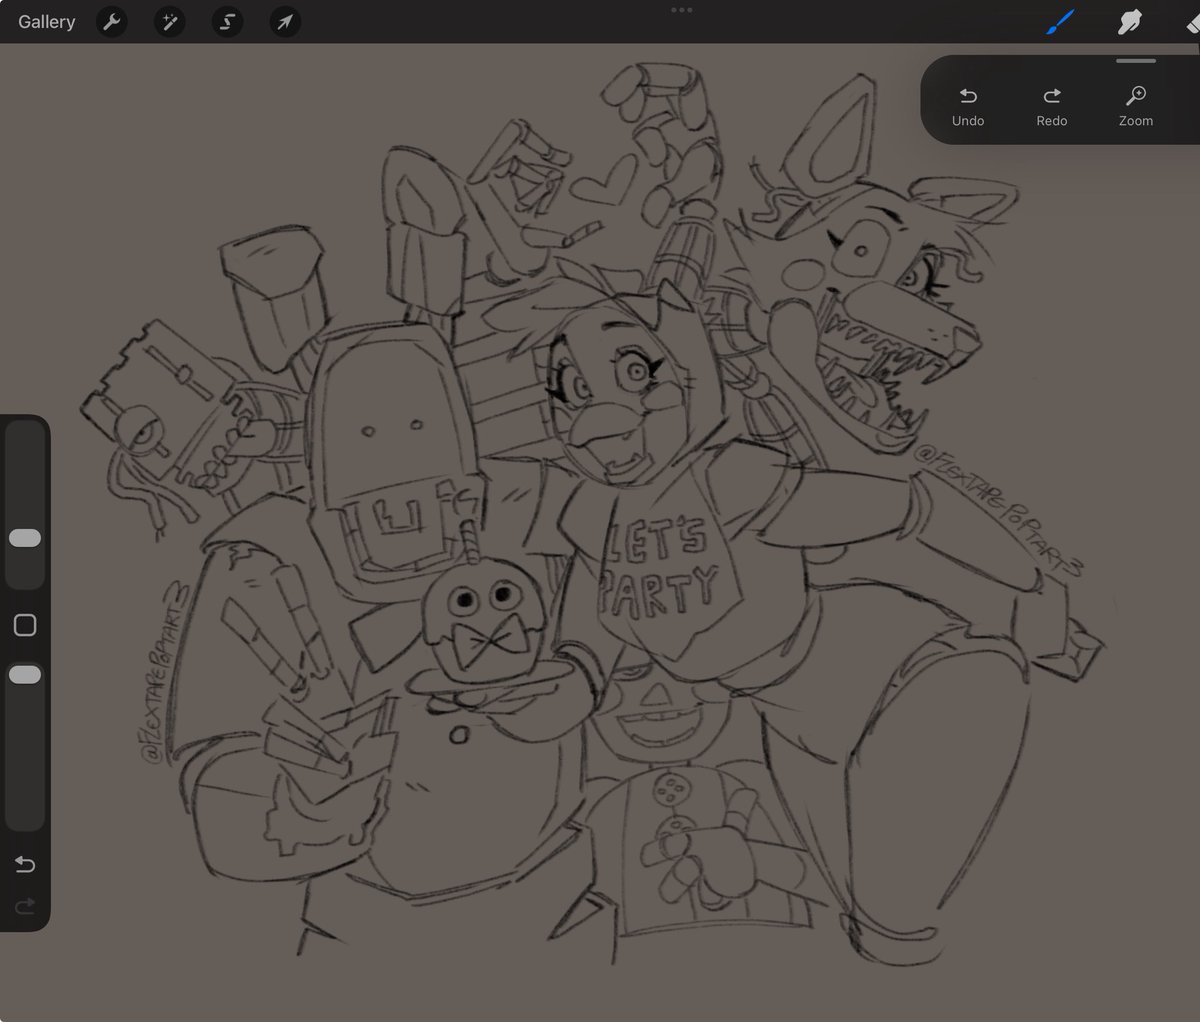Select the Smudge tool
This screenshot has width=1200, height=1022.
point(1130,22)
